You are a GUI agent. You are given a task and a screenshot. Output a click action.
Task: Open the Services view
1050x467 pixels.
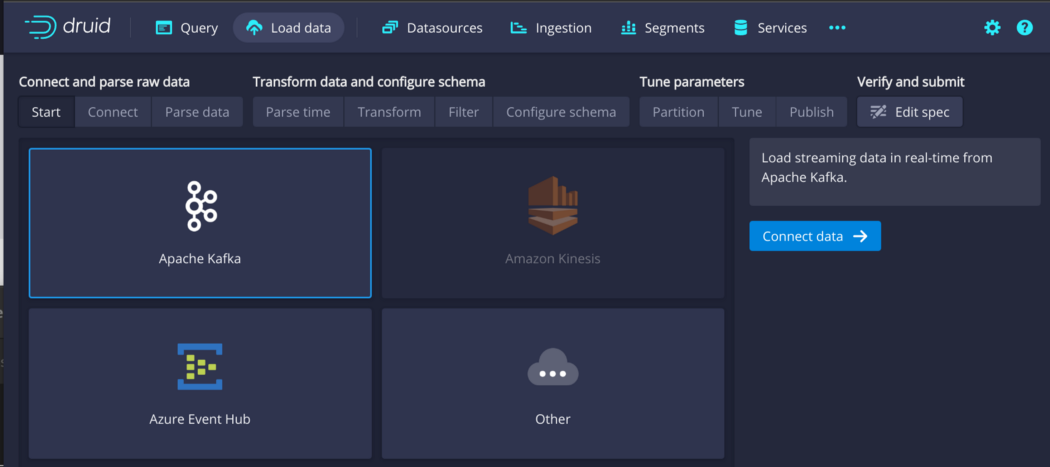click(x=770, y=27)
